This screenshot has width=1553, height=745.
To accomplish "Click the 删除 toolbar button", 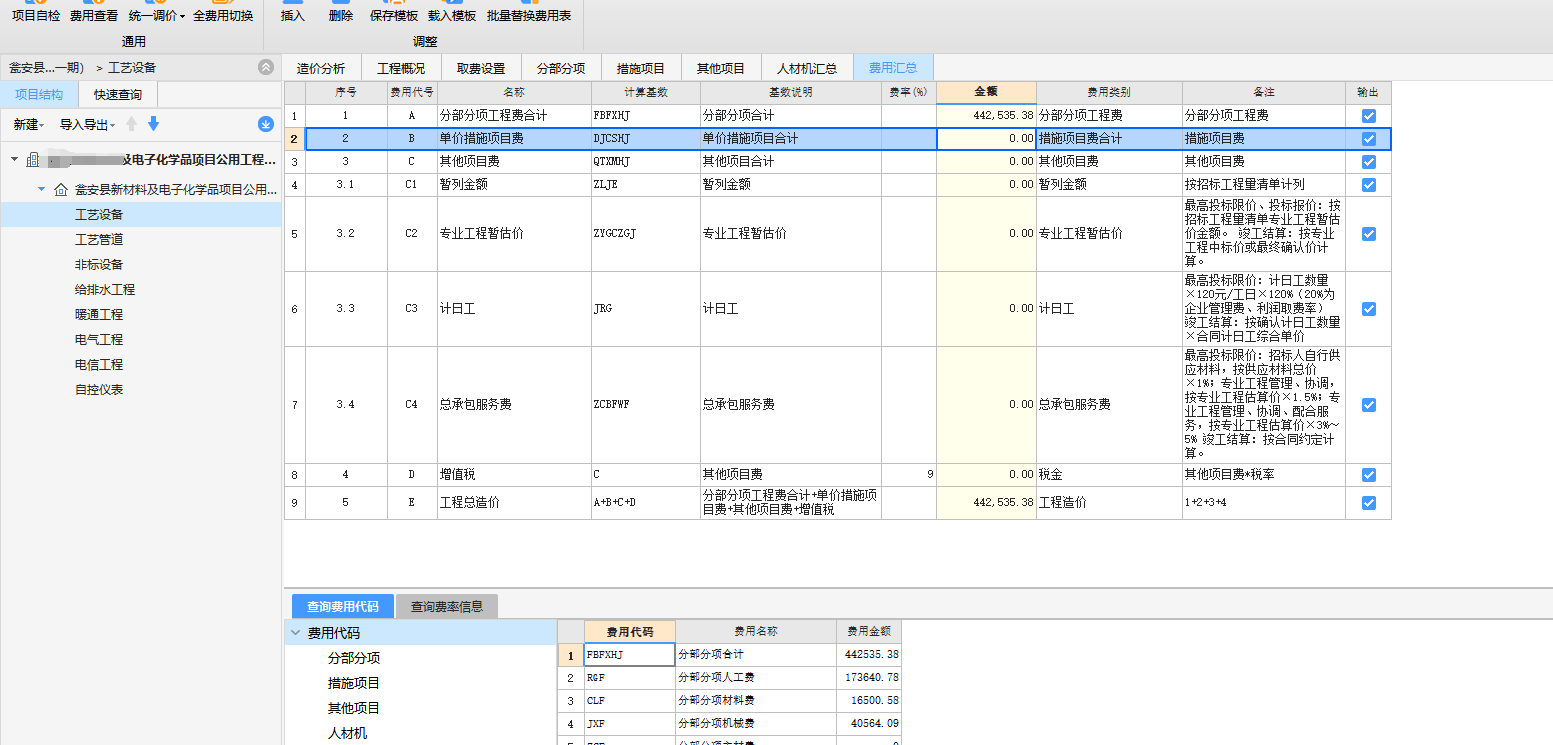I will 341,12.
